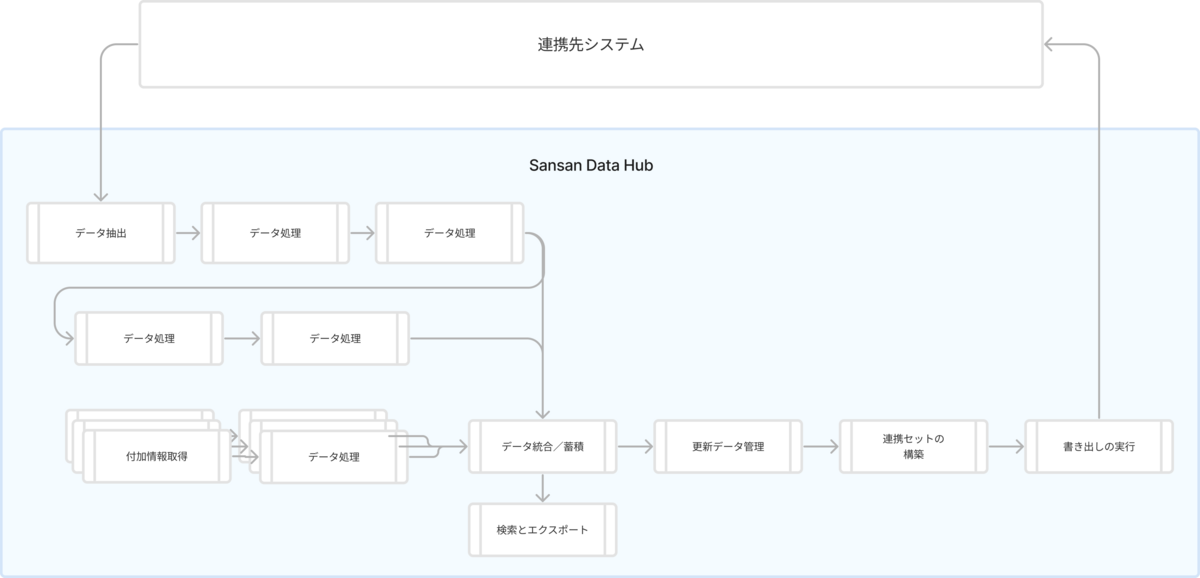Select the Sansan Data Hub title text

tap(591, 165)
